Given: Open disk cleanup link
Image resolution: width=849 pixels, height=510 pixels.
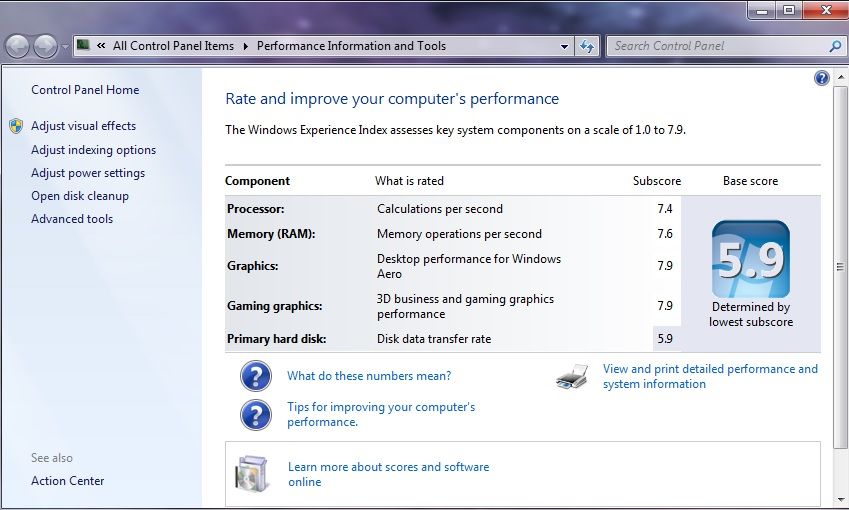Looking at the screenshot, I should pos(80,196).
